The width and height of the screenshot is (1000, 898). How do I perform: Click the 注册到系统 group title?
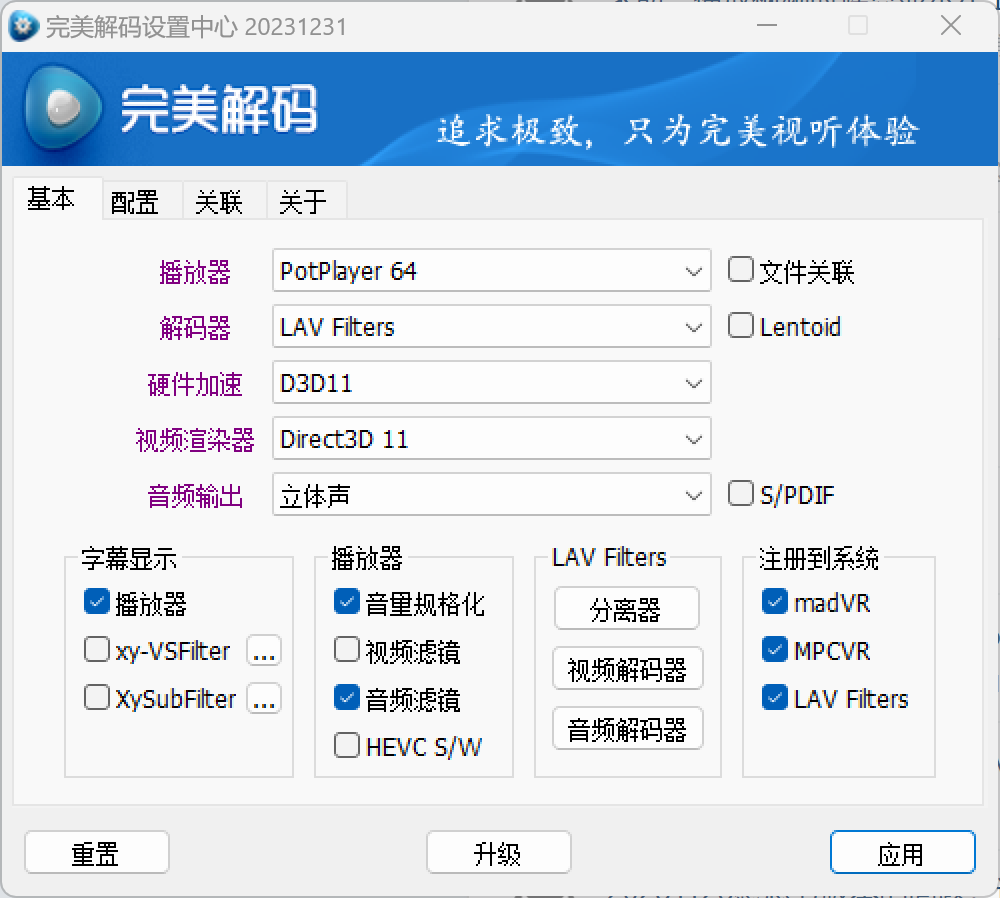pos(819,558)
